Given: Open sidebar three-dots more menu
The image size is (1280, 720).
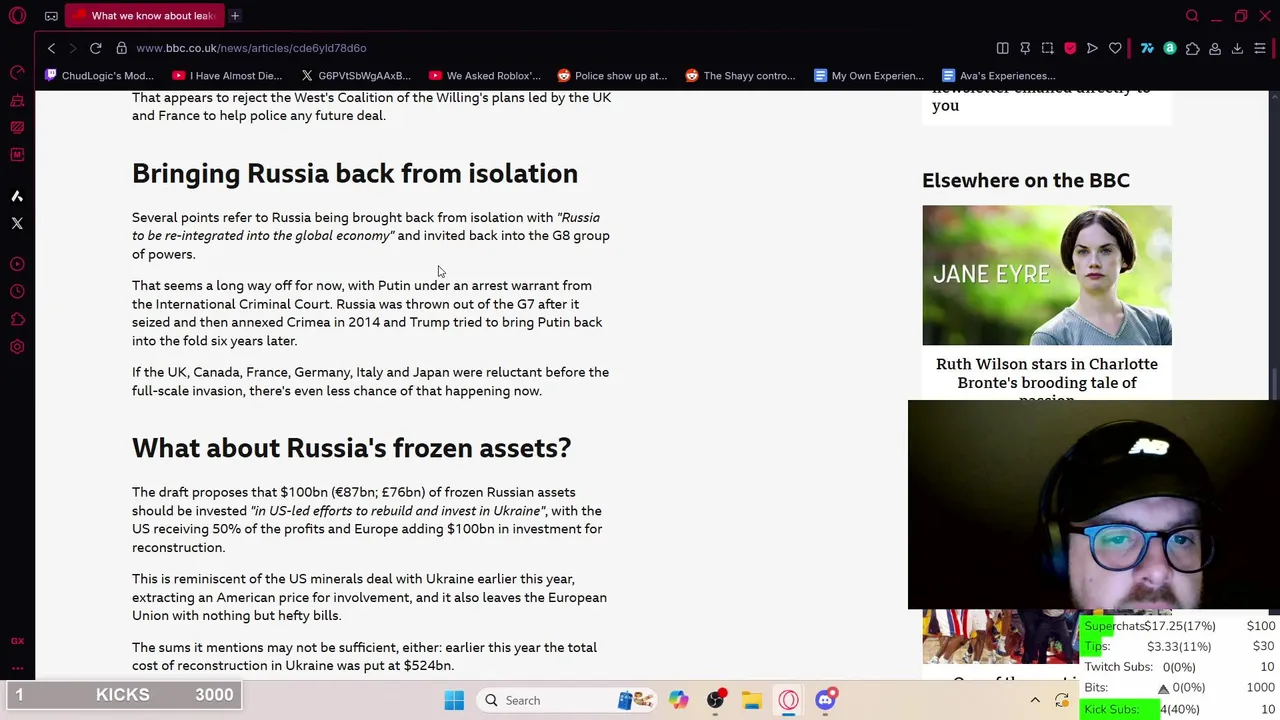Looking at the screenshot, I should 17,667.
